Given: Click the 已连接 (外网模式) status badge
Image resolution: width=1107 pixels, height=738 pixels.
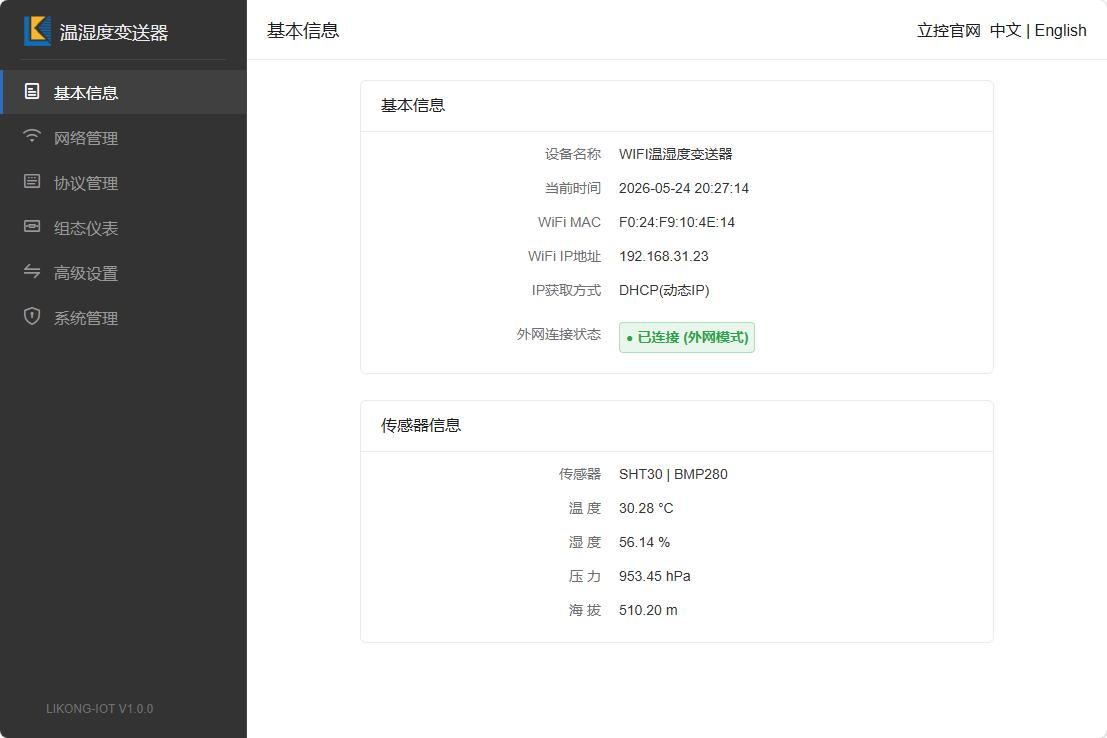Looking at the screenshot, I should [687, 338].
